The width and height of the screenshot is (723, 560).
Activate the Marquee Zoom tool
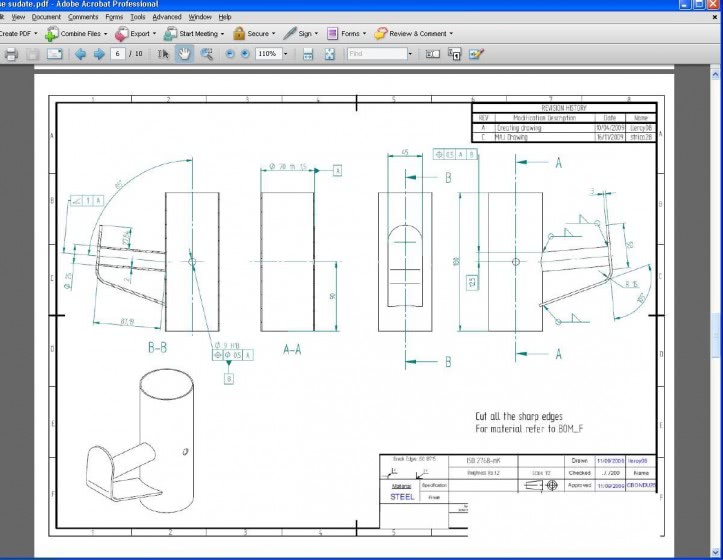[x=207, y=54]
